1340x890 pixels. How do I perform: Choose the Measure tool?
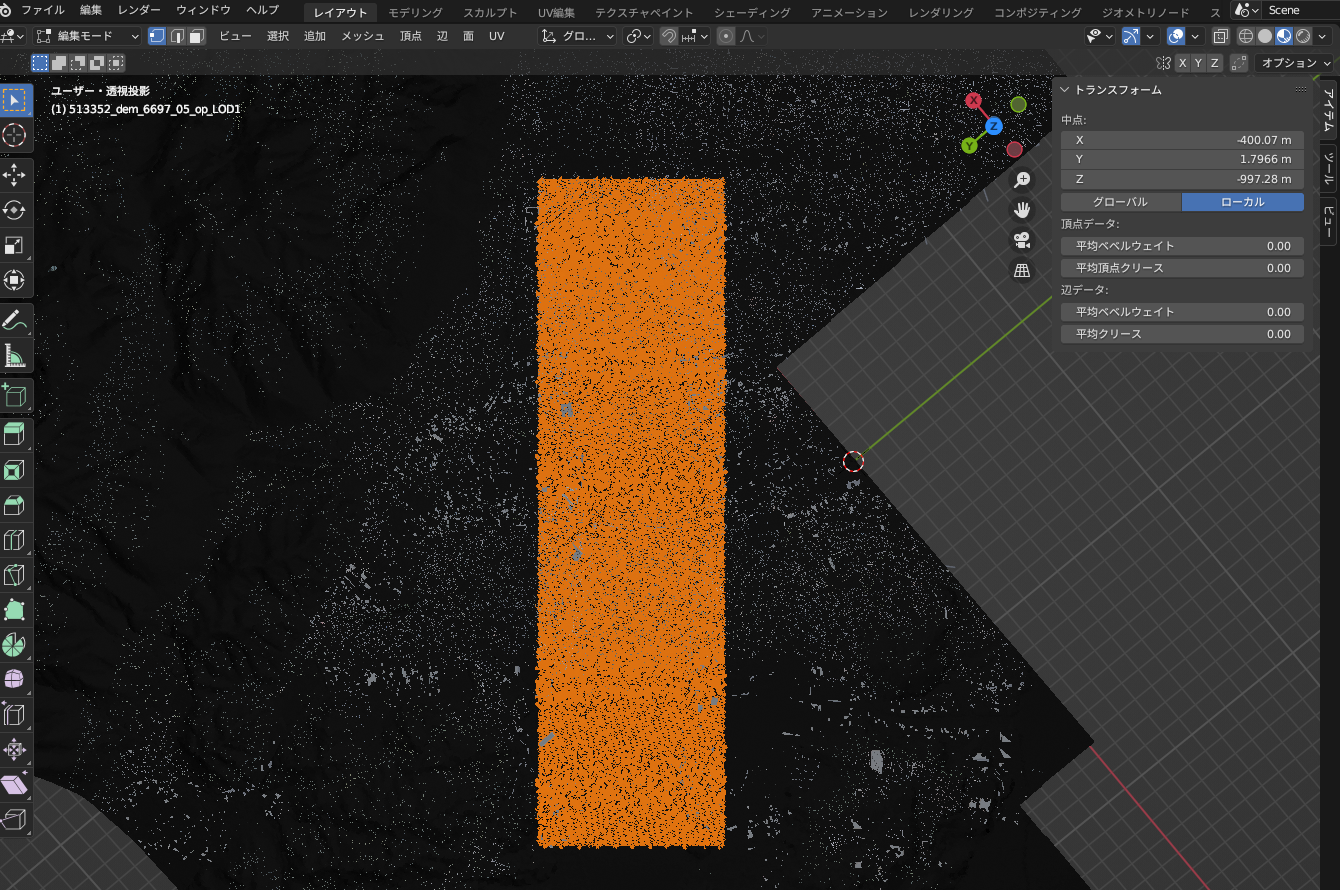[15, 356]
